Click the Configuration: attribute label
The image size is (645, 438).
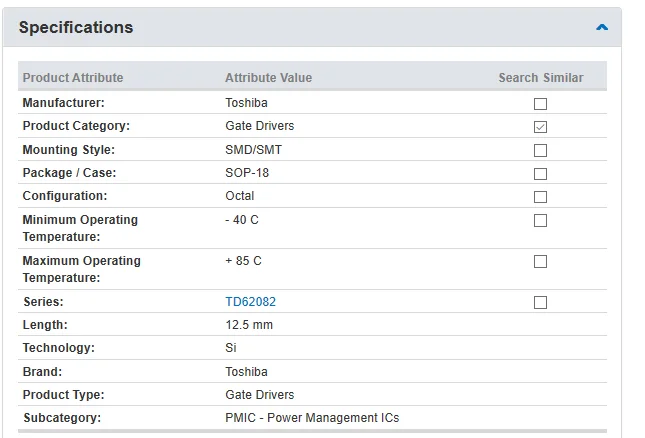pos(65,195)
